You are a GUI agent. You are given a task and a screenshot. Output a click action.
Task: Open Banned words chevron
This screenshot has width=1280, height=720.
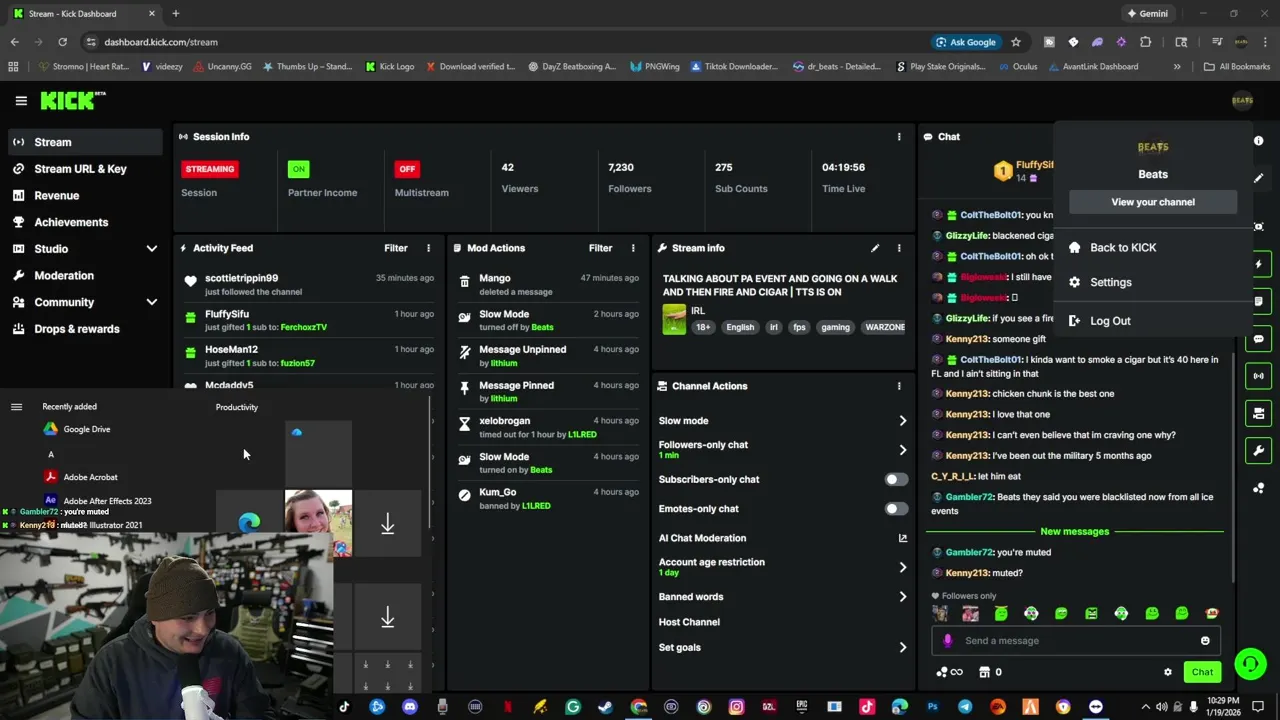902,597
